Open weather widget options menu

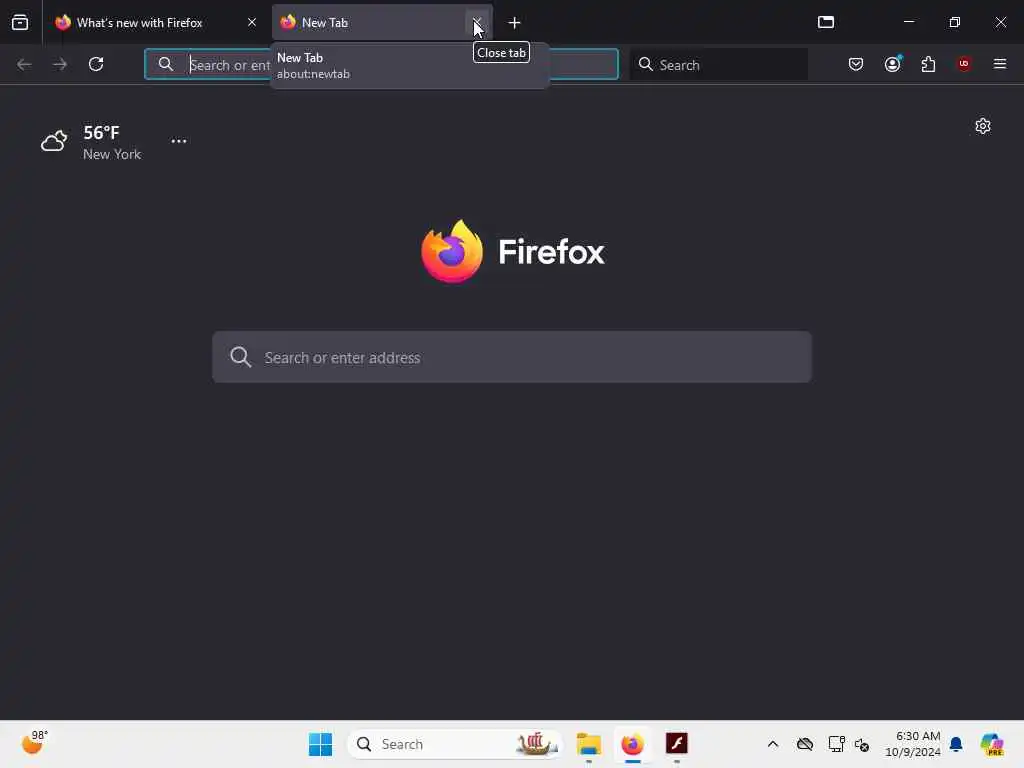click(179, 141)
